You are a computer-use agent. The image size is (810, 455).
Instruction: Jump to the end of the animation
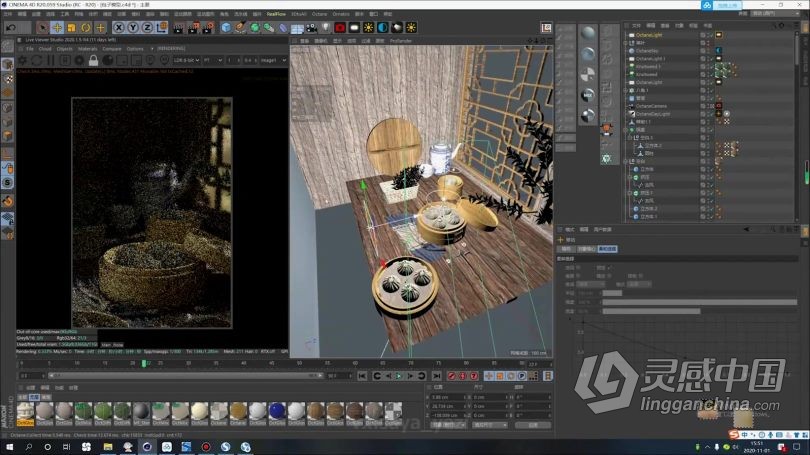pos(437,376)
